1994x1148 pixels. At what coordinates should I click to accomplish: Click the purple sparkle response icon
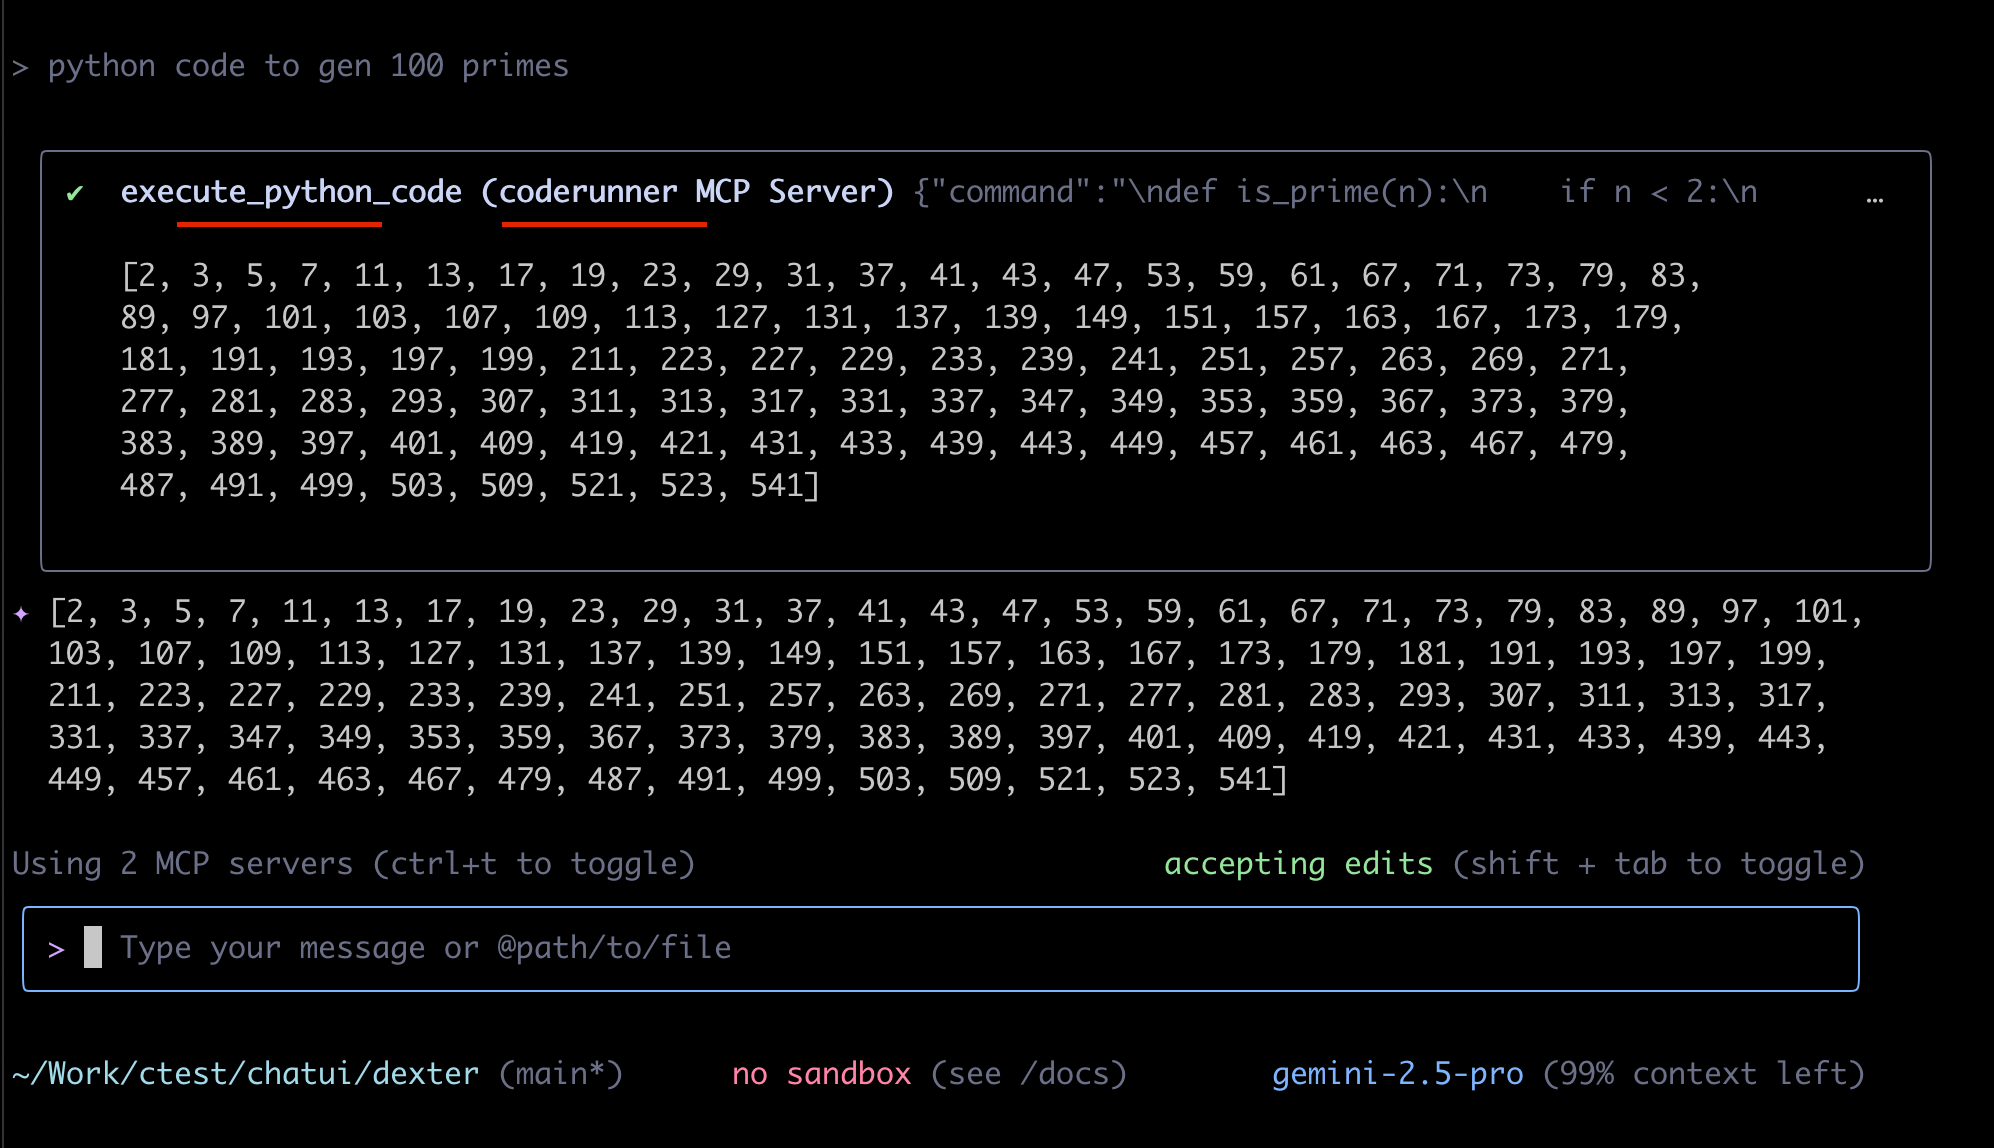tap(21, 613)
